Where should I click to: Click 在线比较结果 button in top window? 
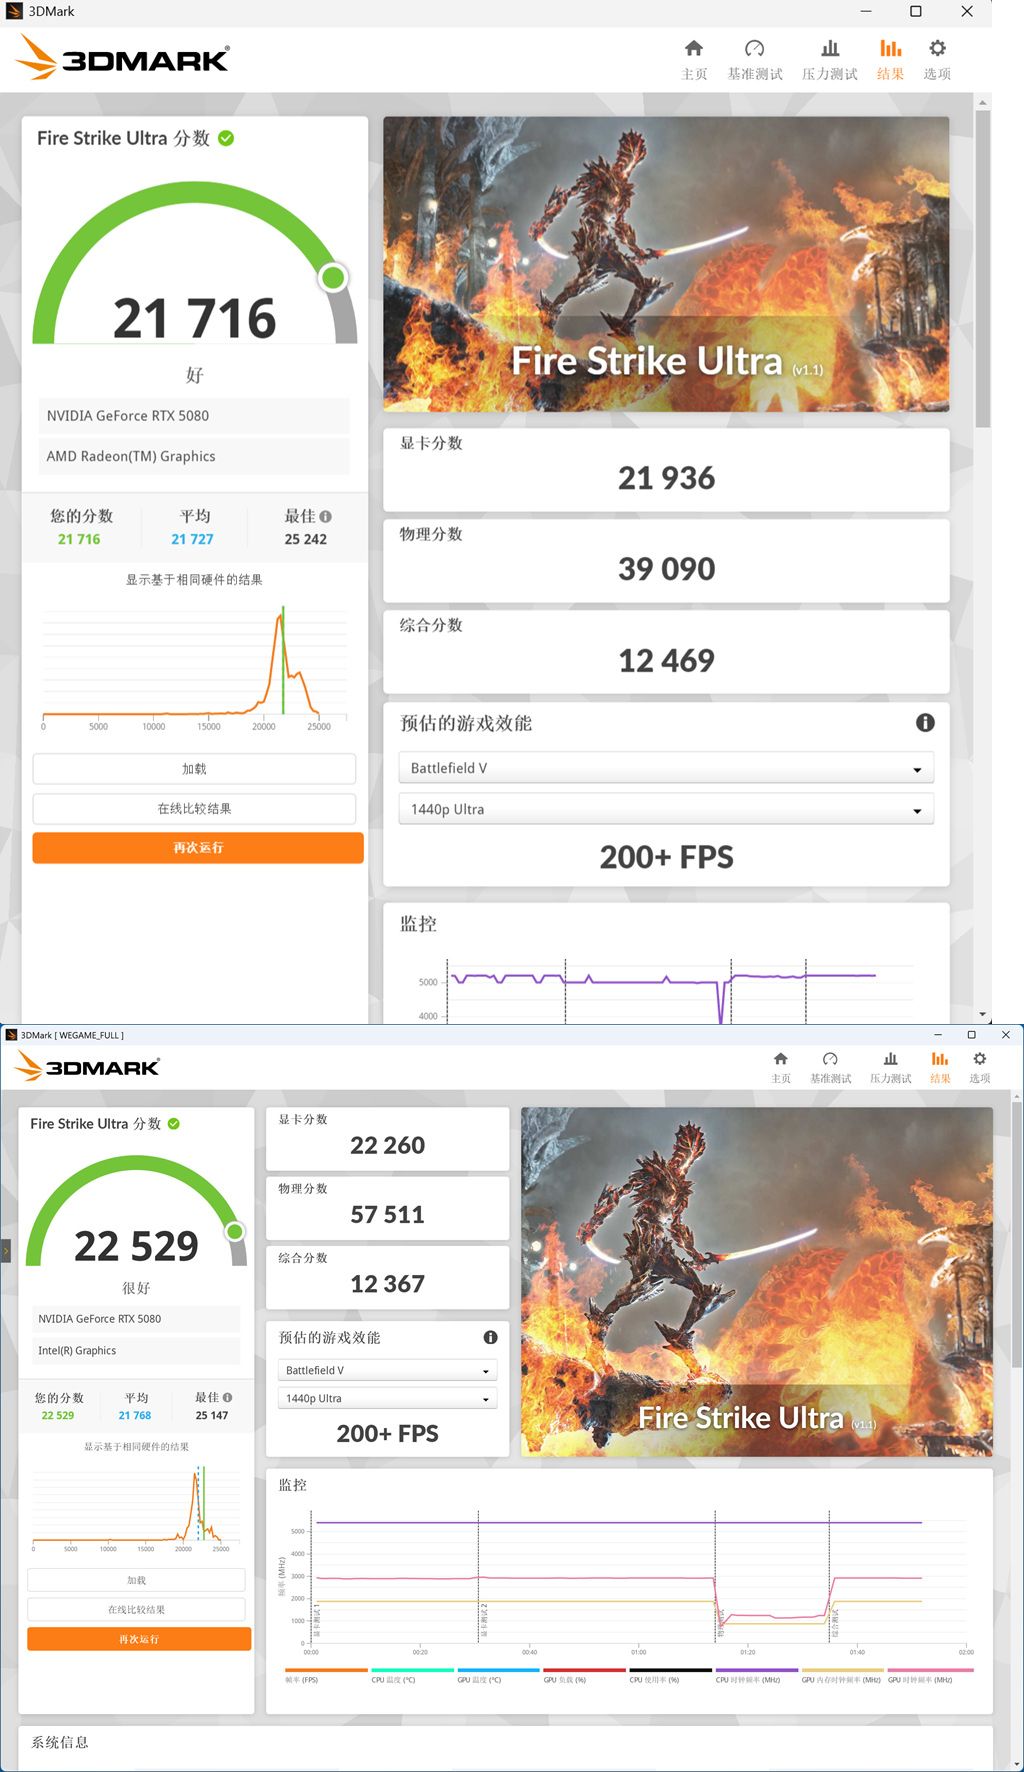(194, 808)
